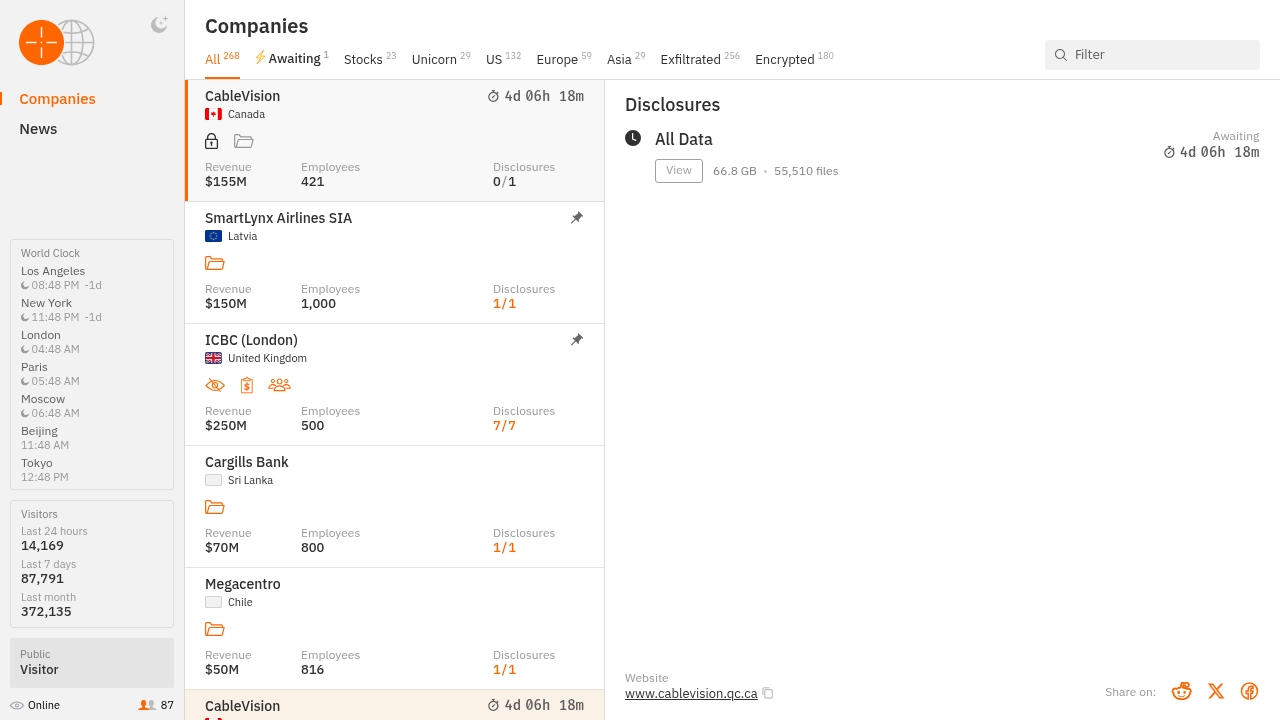Open Cargills Bank entry
This screenshot has width=1280, height=720.
395,507
